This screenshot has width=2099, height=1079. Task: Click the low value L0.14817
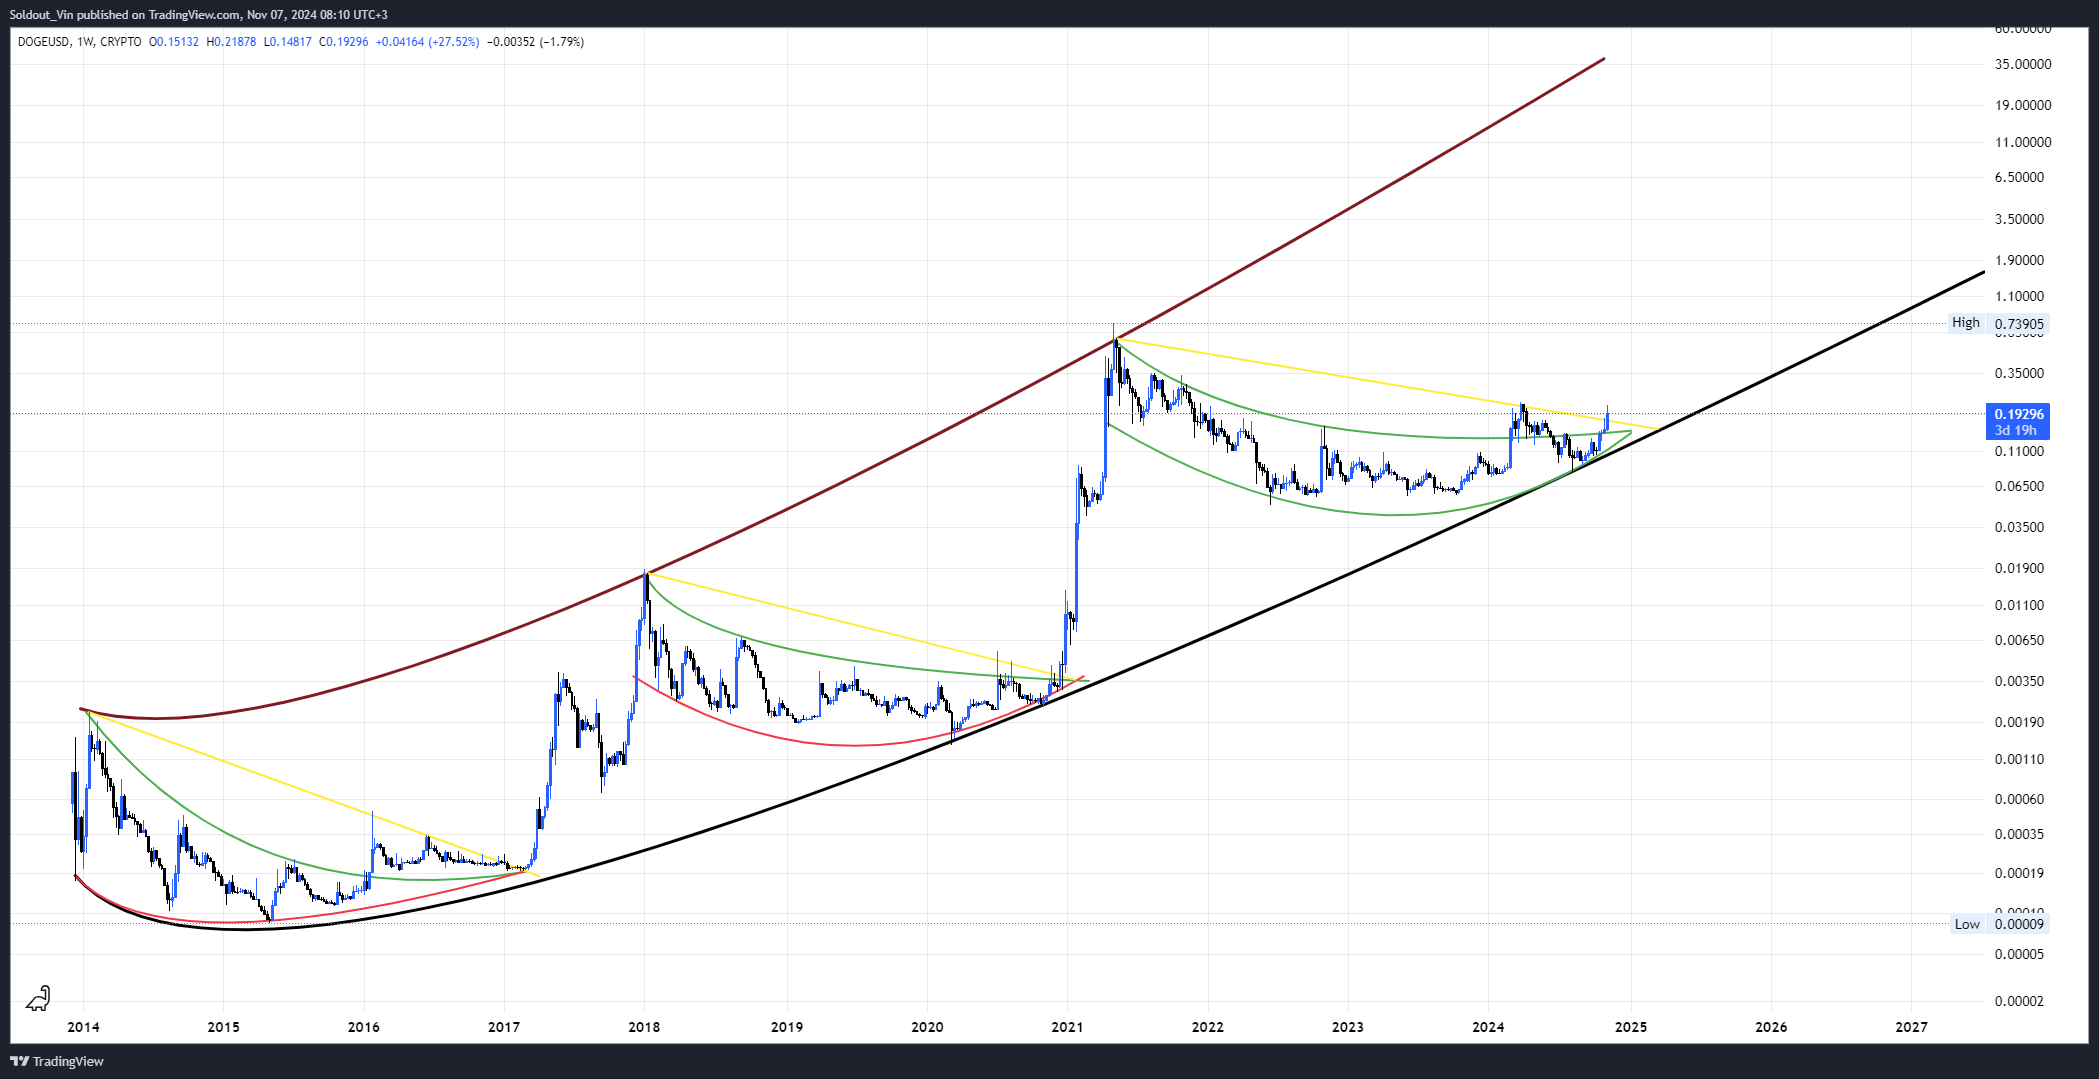point(288,42)
